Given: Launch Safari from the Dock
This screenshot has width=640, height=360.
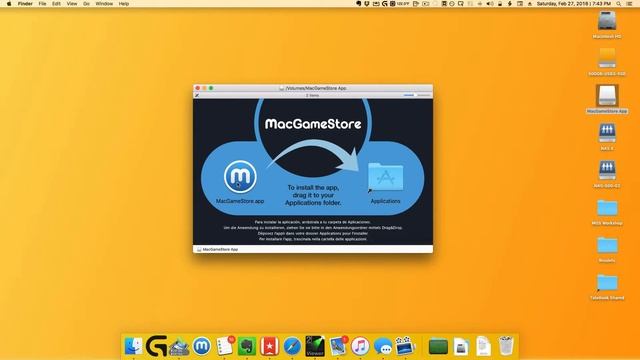Looking at the screenshot, I should click(x=292, y=346).
